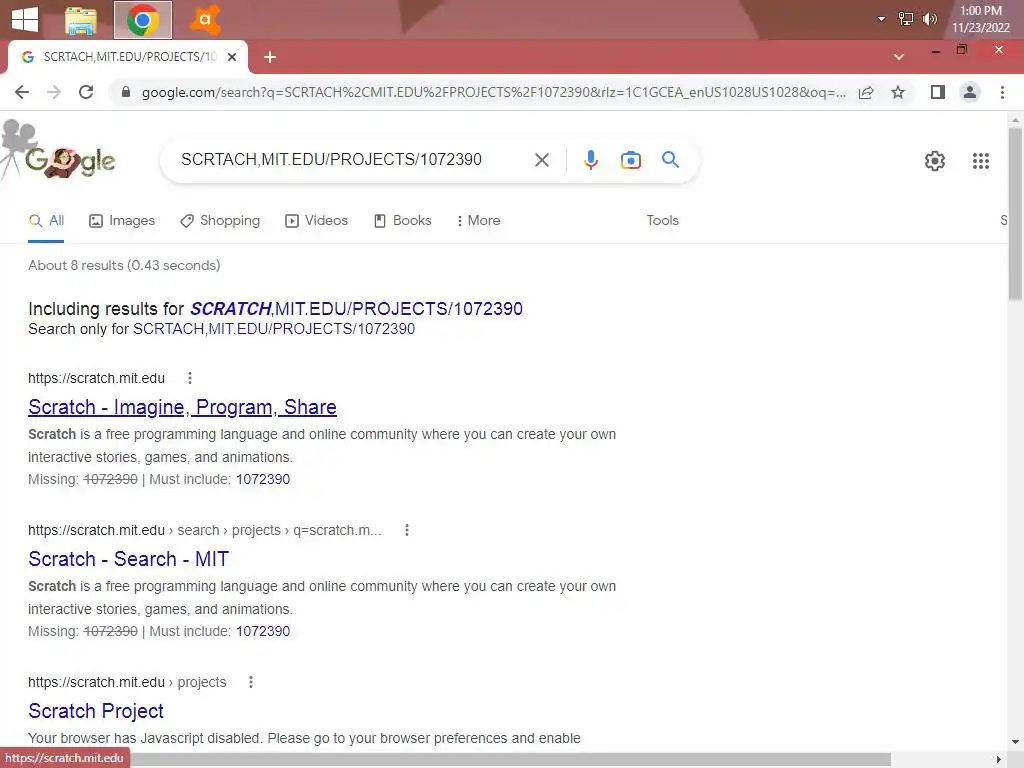Start a search by voice
The width and height of the screenshot is (1024, 768).
[x=590, y=160]
